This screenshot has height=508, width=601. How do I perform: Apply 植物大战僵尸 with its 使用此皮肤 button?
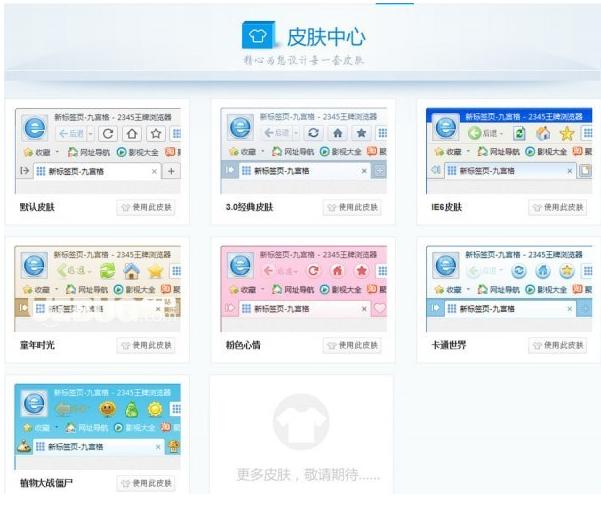pos(146,483)
